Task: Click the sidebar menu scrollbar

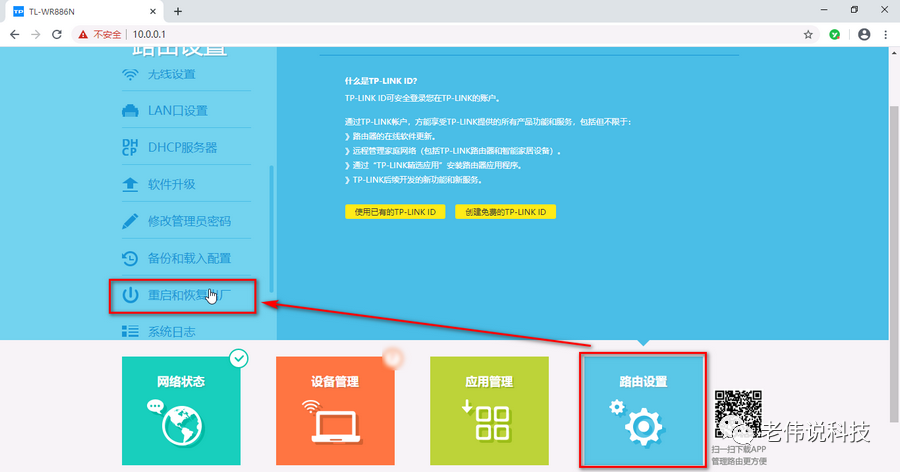Action: tap(271, 230)
